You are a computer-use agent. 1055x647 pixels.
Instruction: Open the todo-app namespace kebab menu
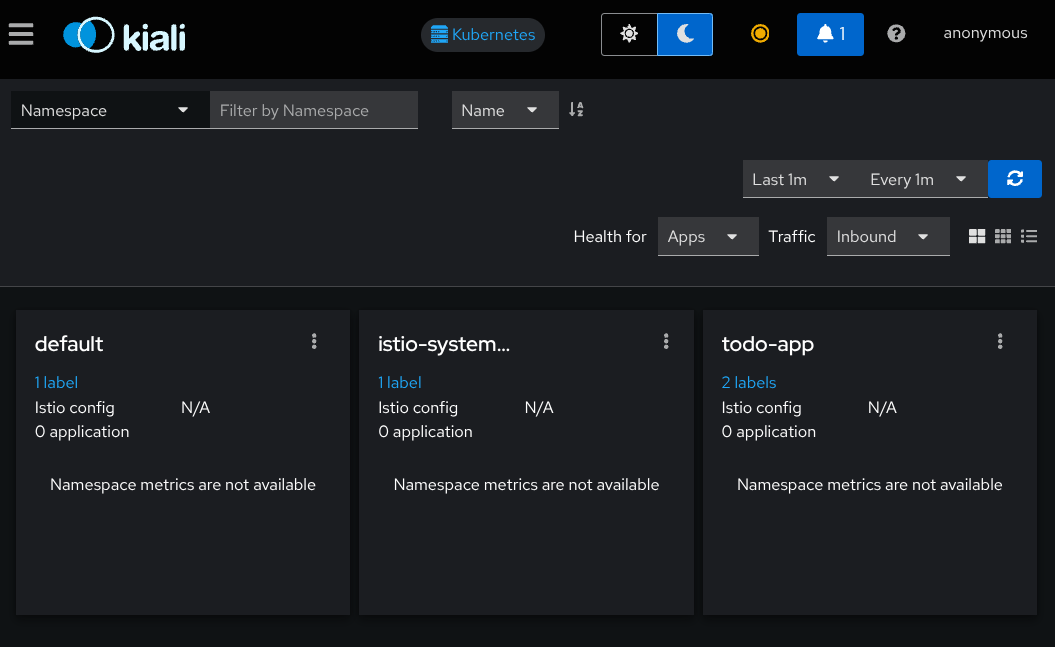[x=1000, y=342]
